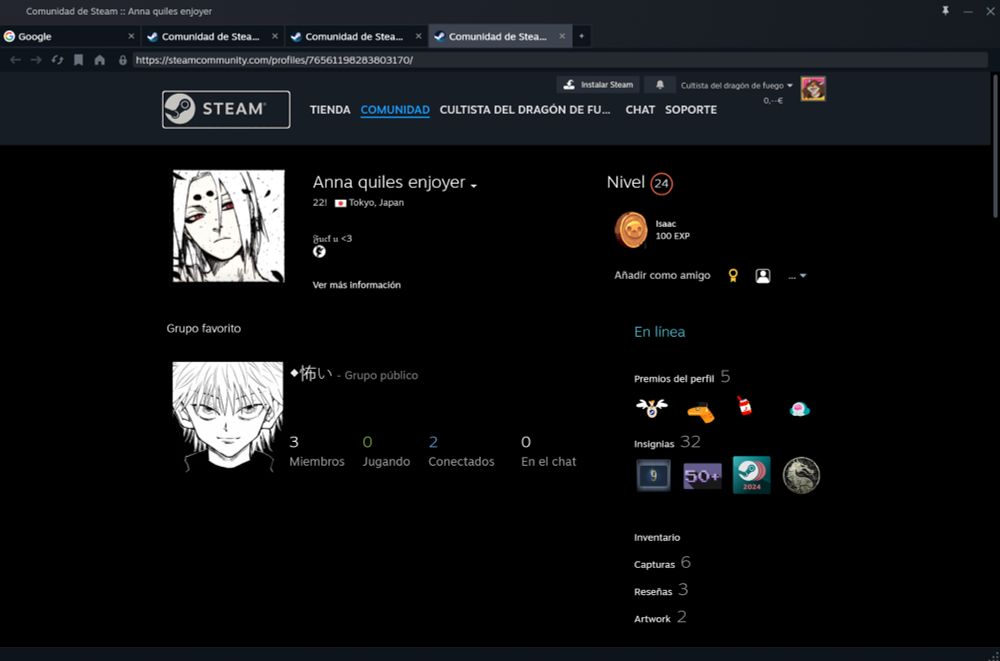The image size is (1000, 661).
Task: Click the 0 Jugando group stat
Action: [x=386, y=451]
